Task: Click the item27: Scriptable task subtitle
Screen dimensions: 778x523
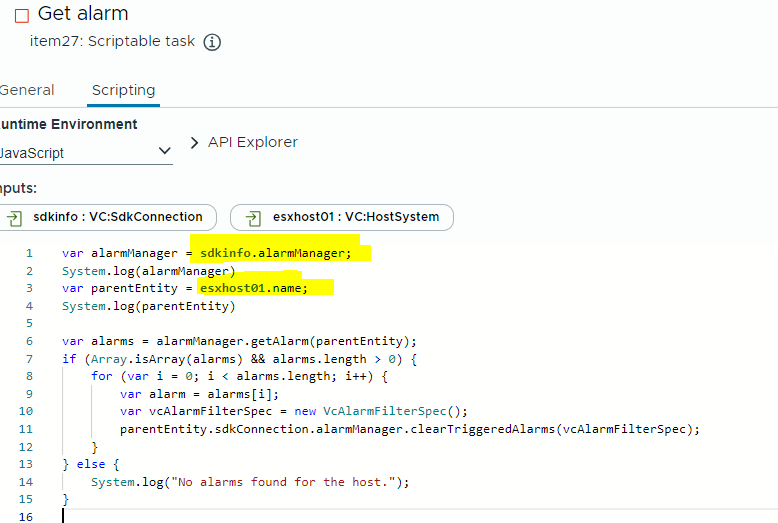Action: 112,41
